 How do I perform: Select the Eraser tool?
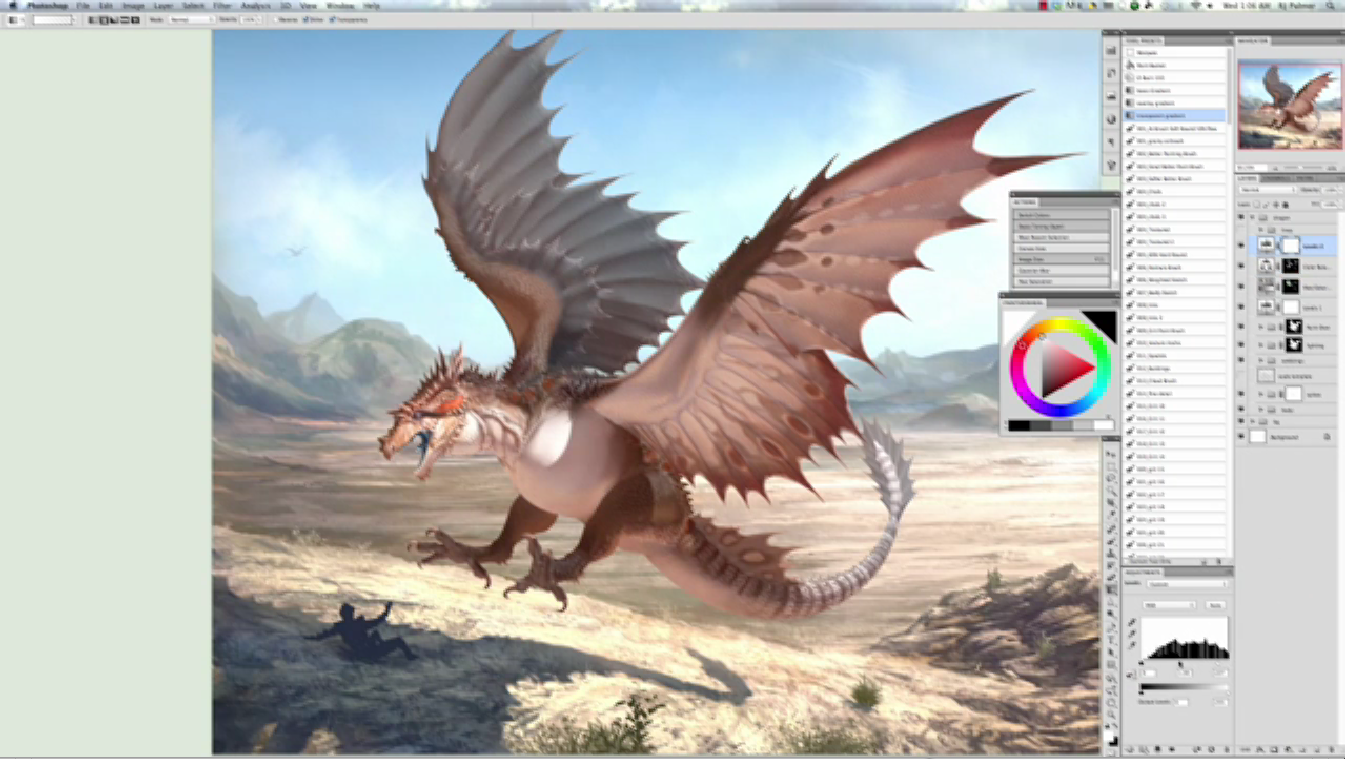[x=1112, y=578]
